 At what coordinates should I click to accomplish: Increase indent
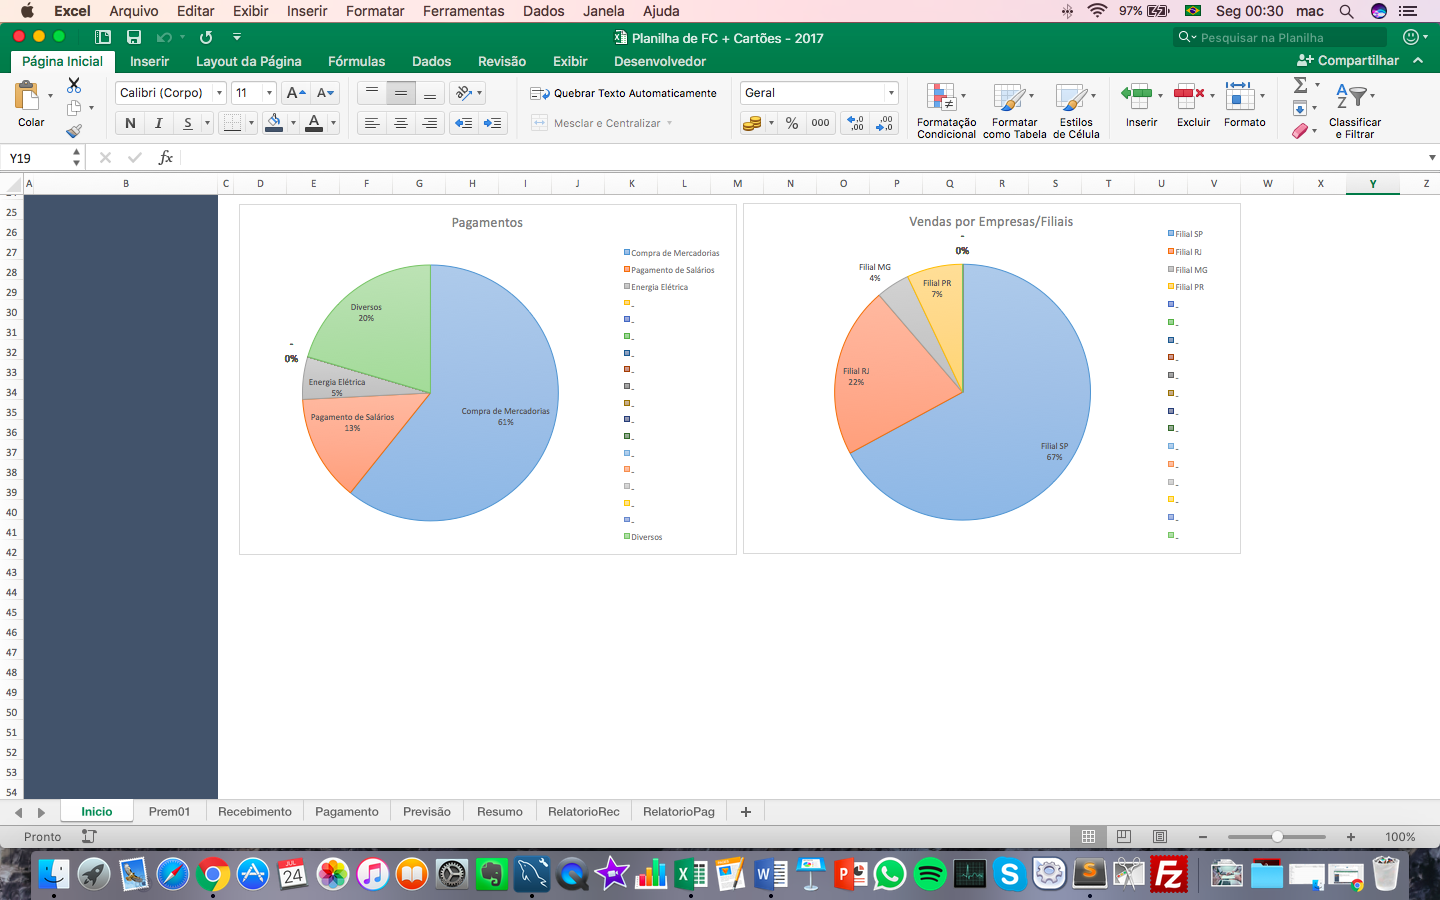[x=493, y=123]
